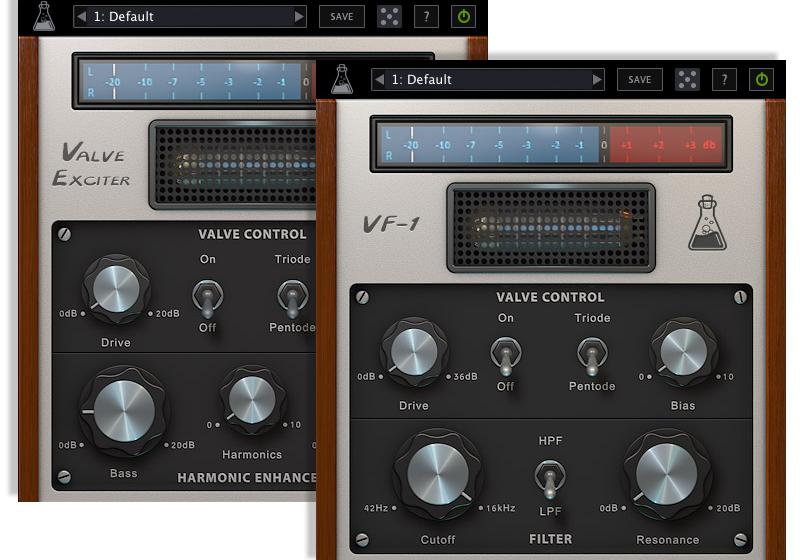
Task: Click the VF-1 'VALVE CONTROL' heading
Action: pyautogui.click(x=550, y=297)
